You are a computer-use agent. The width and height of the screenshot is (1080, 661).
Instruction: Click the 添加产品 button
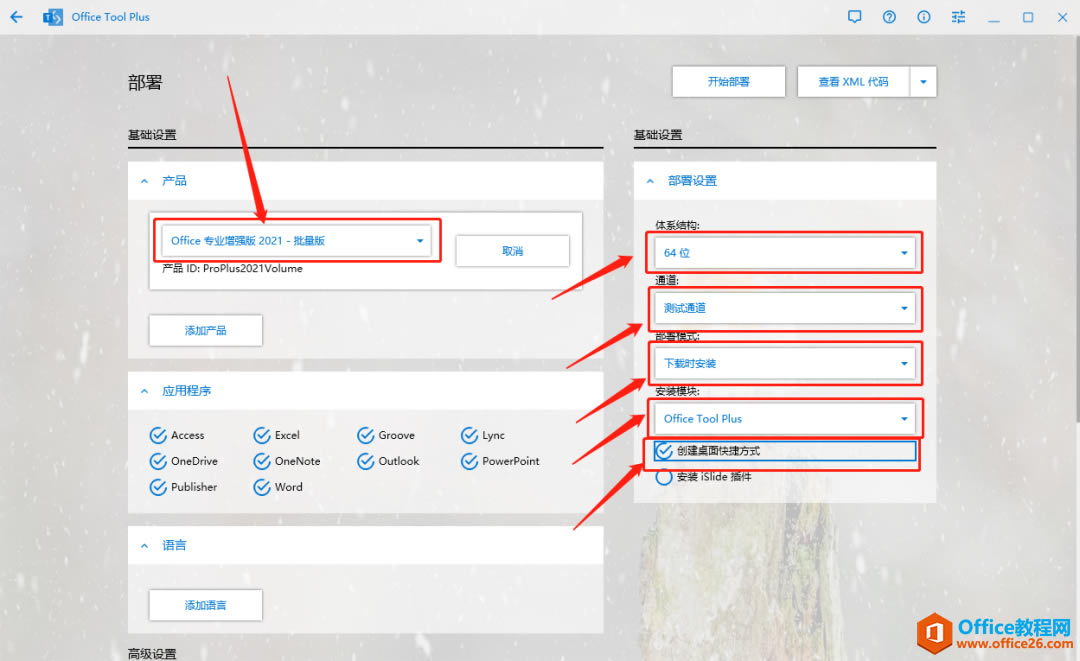click(x=205, y=330)
